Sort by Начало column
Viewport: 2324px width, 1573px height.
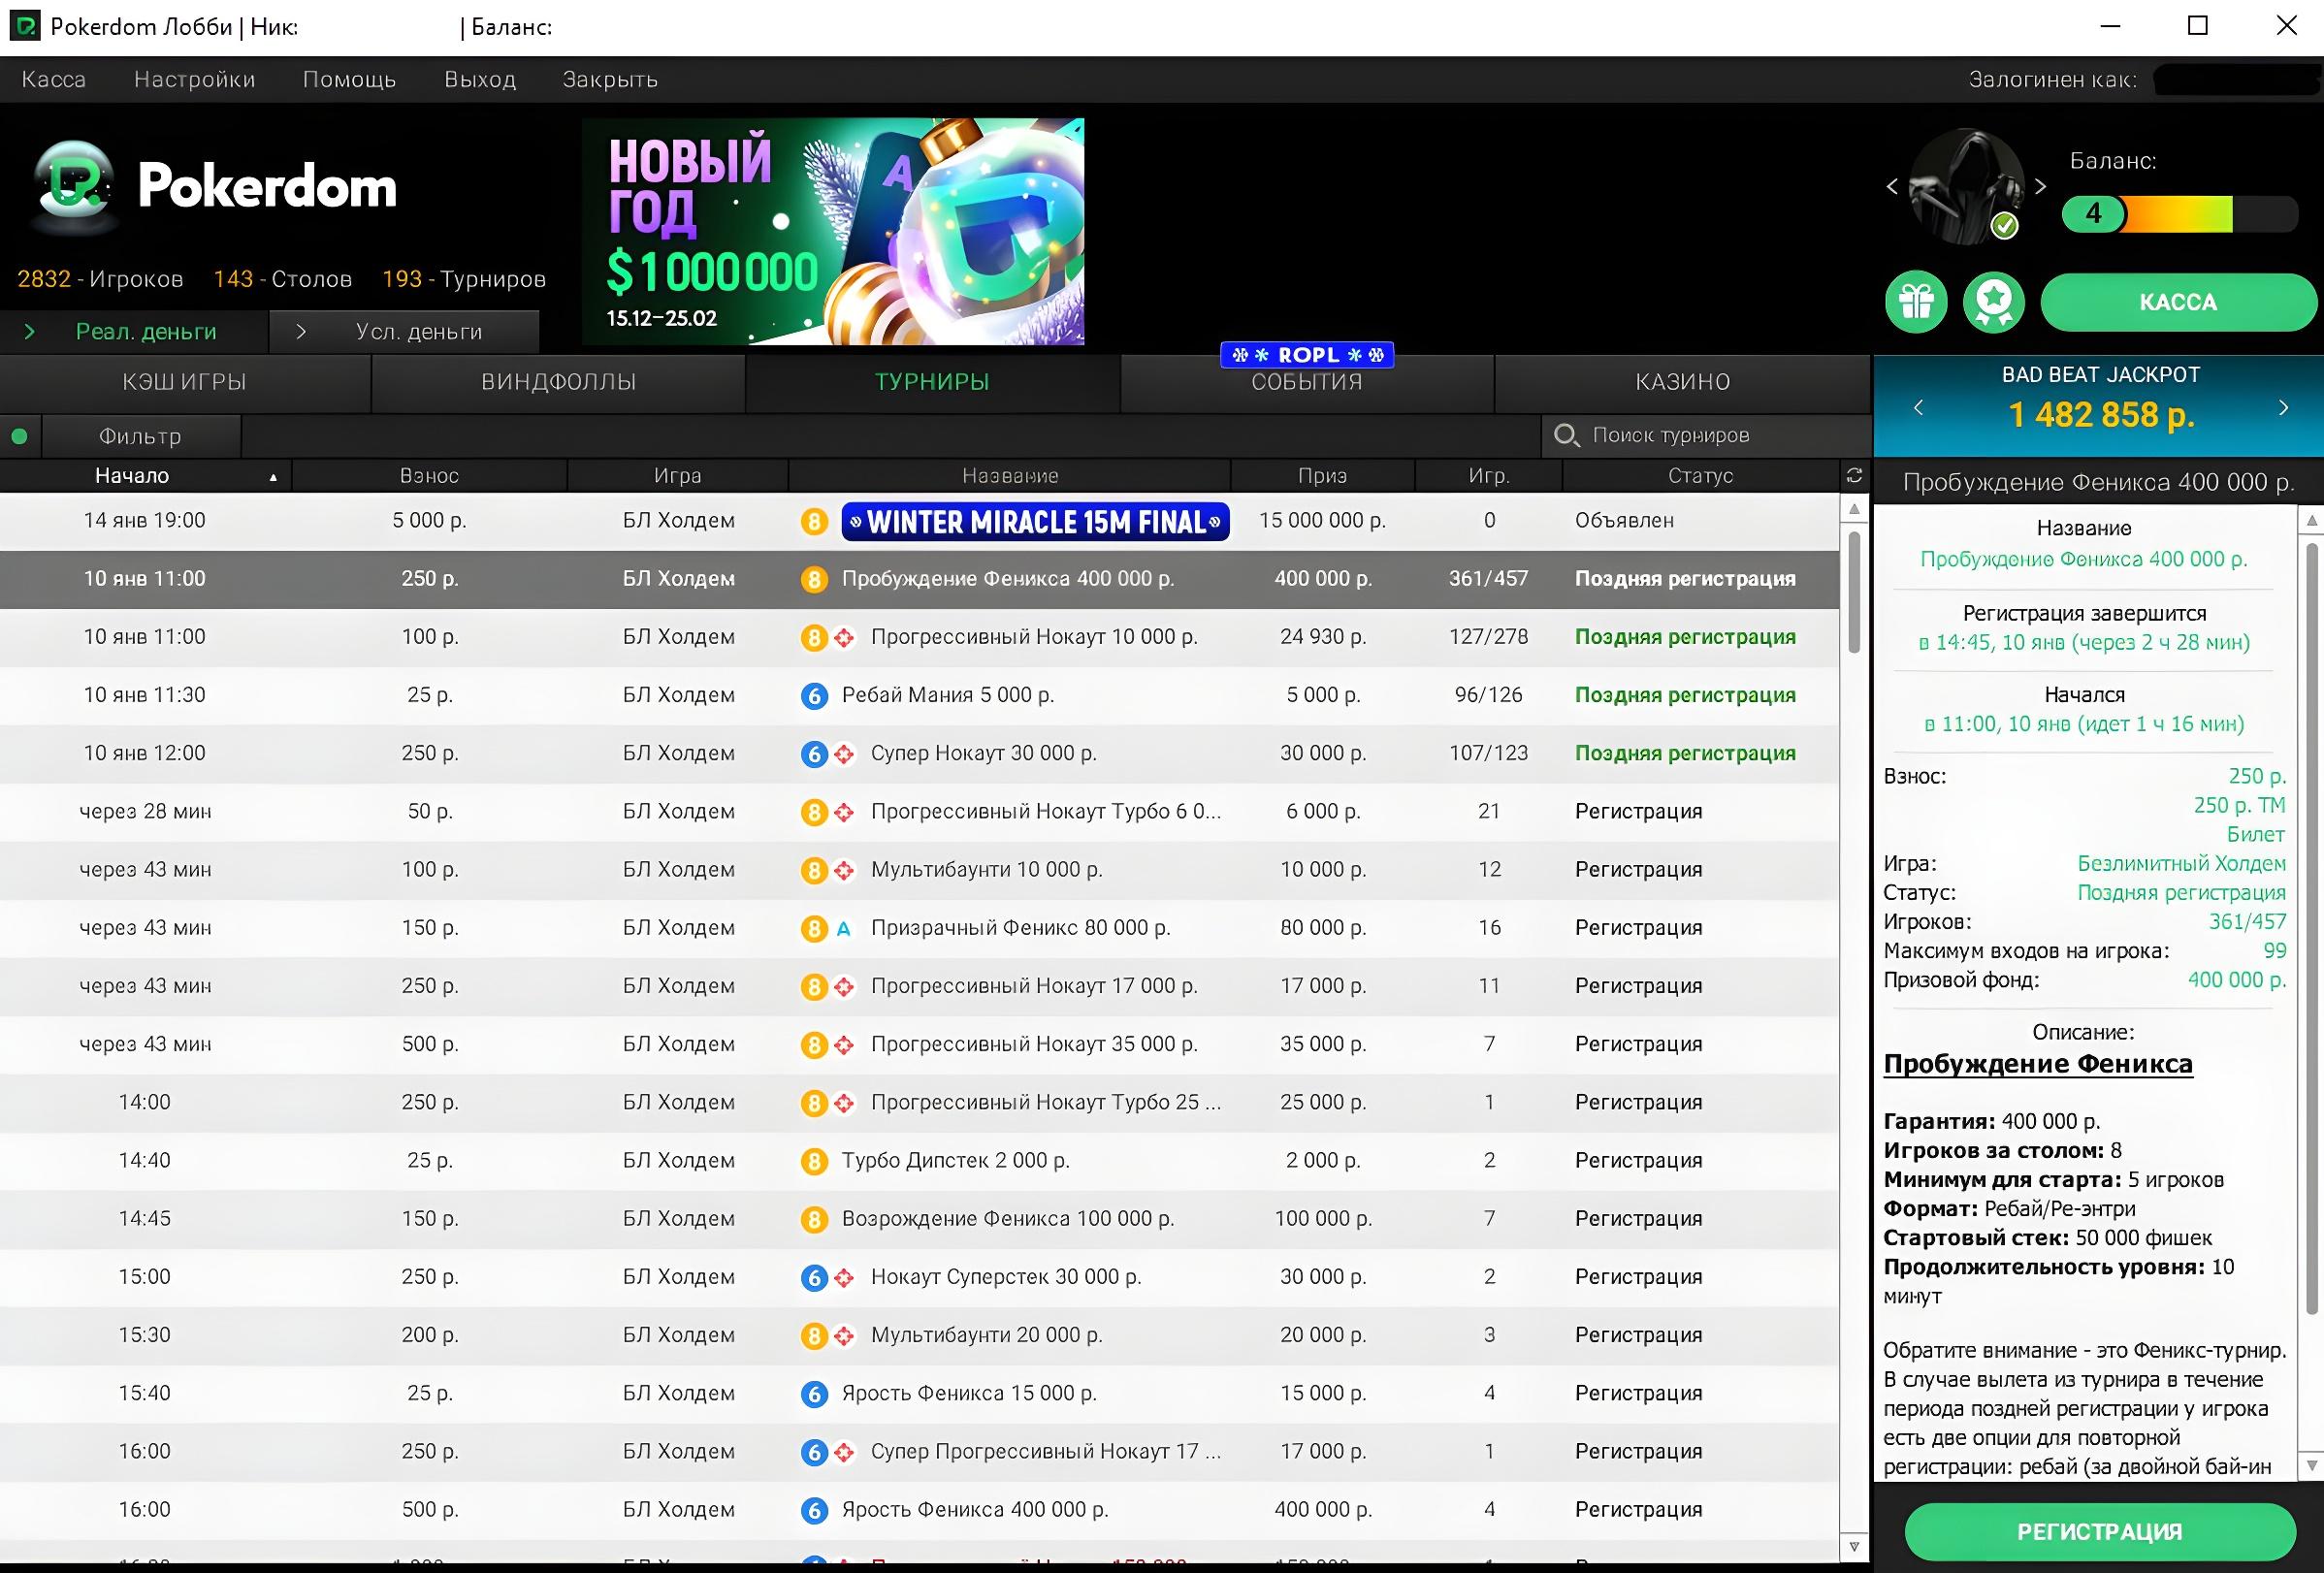(x=145, y=476)
